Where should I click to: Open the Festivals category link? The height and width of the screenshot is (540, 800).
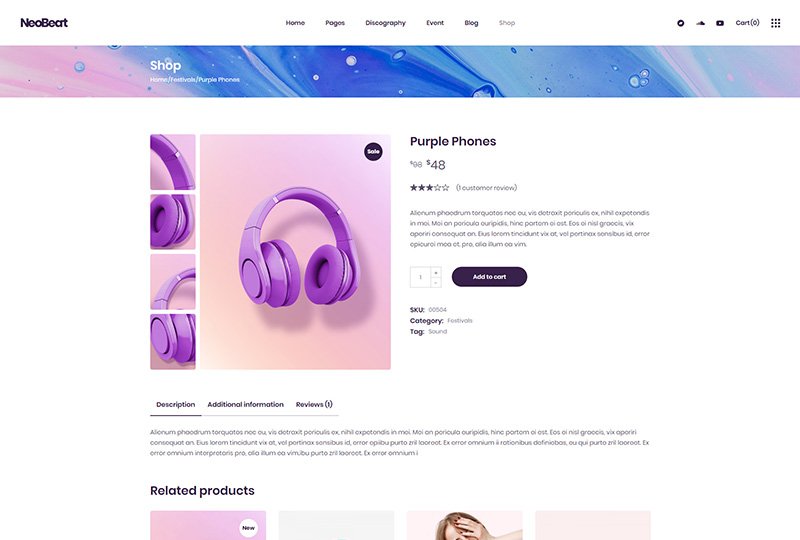[x=460, y=321]
